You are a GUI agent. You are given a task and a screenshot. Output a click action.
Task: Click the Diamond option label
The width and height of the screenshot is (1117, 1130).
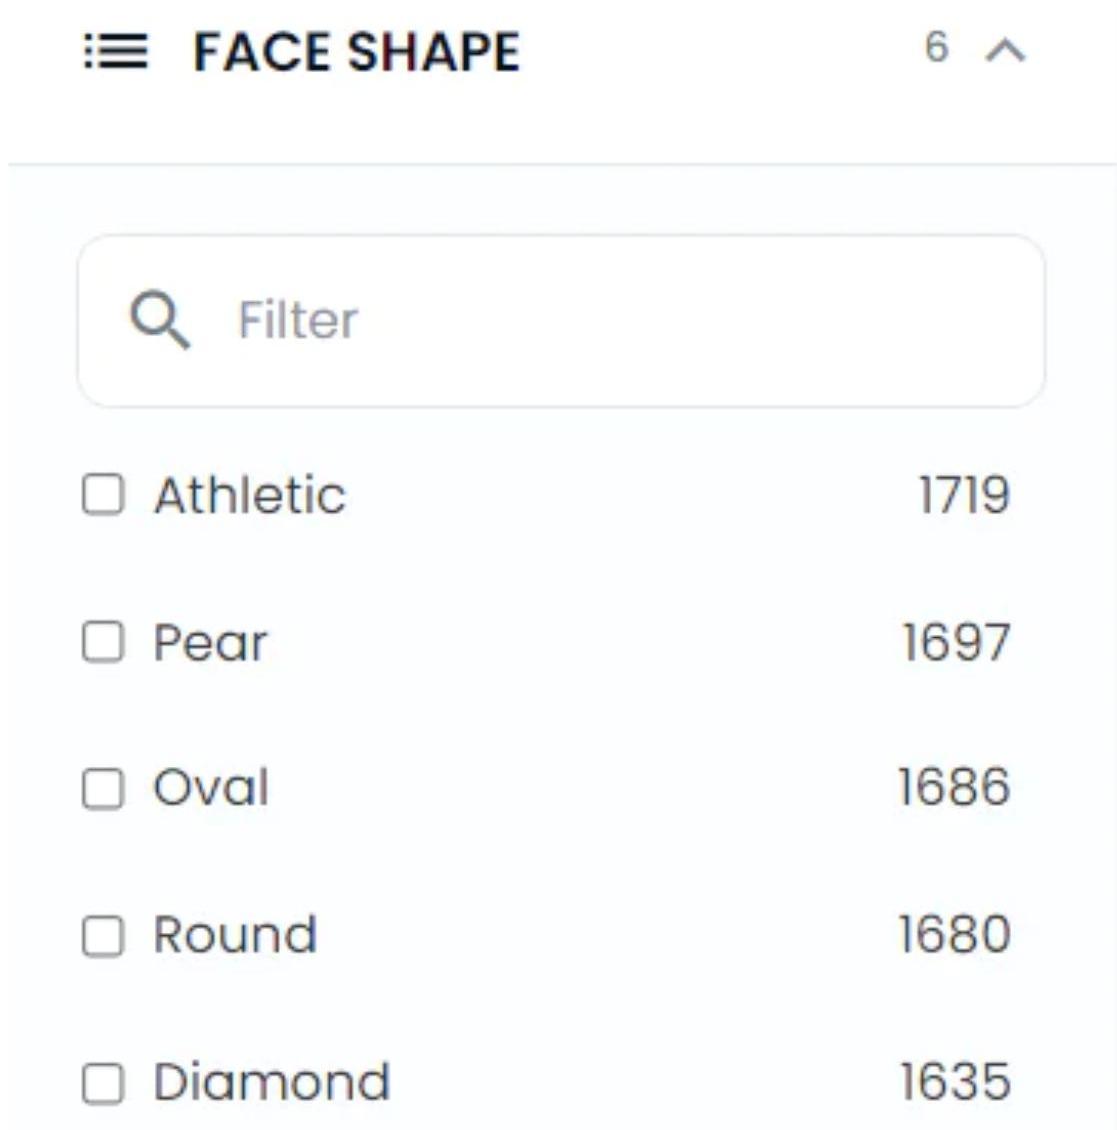pos(271,1082)
